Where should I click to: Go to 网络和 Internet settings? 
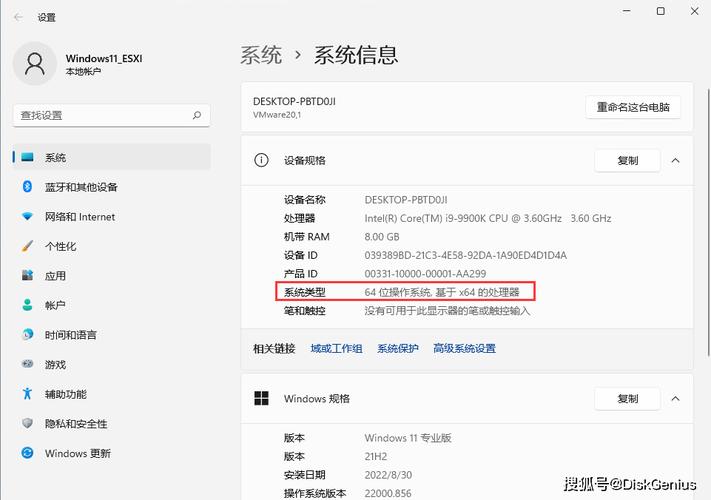(112, 217)
